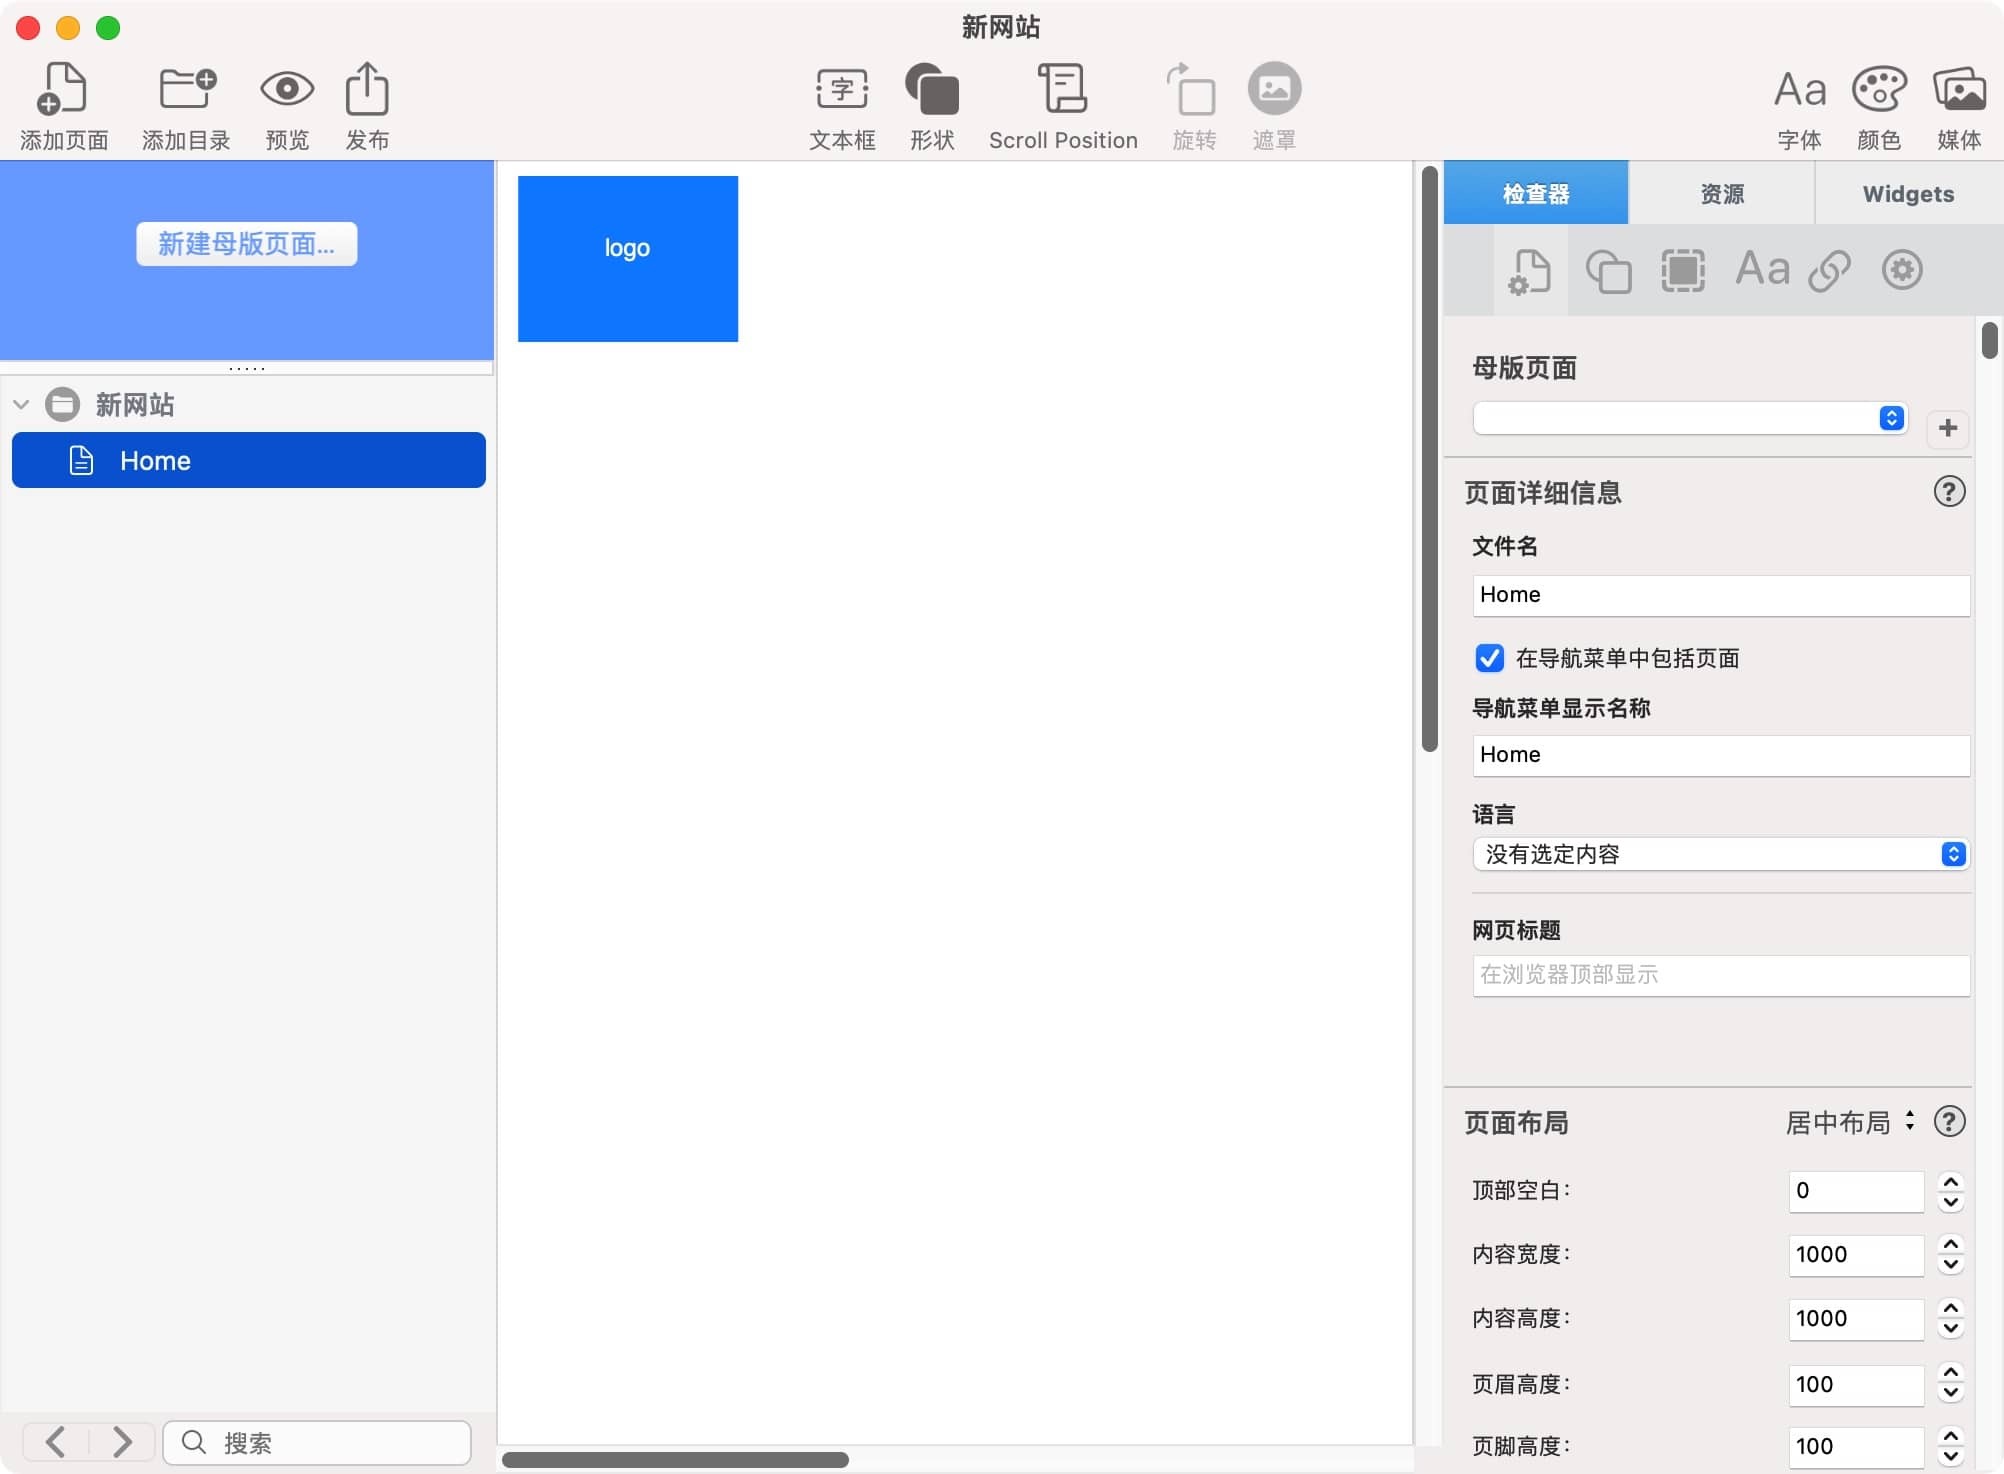Click the 旋转 rotate icon
This screenshot has width=2004, height=1474.
[x=1193, y=89]
